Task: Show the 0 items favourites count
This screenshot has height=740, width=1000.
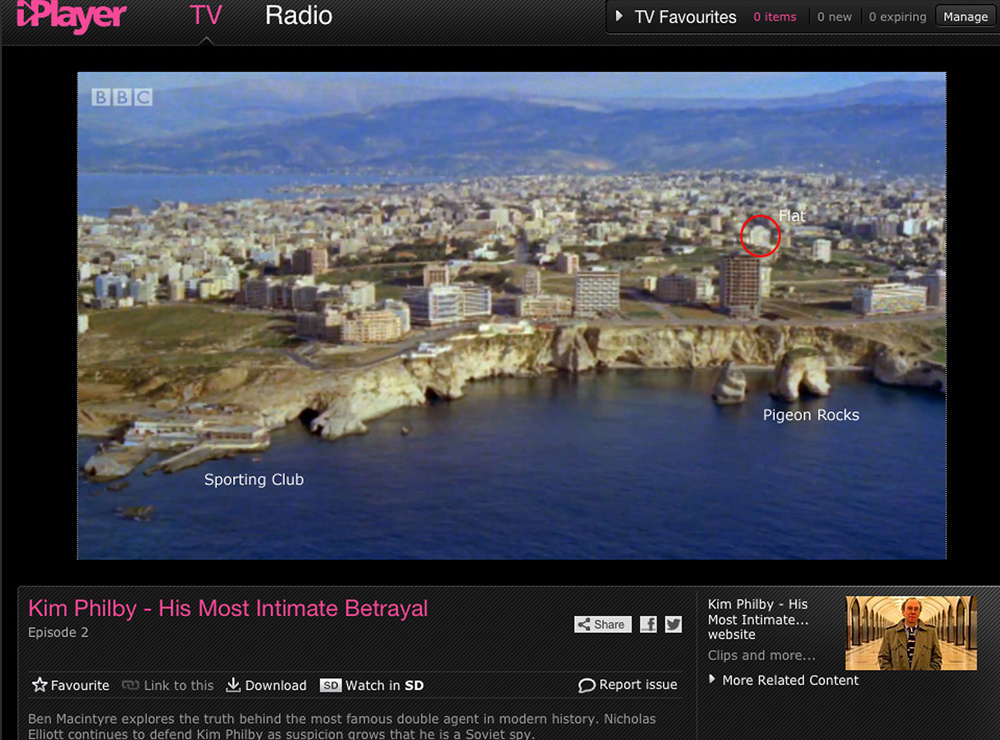Action: pos(775,17)
